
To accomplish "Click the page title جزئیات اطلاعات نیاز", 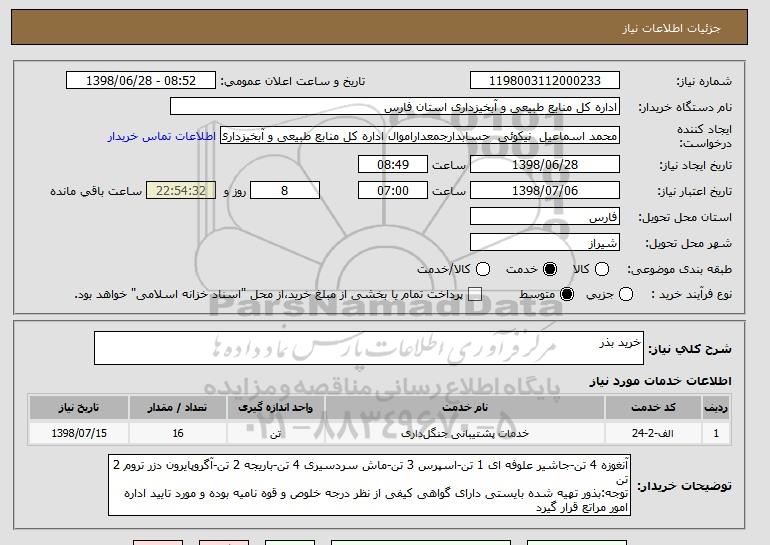I will pyautogui.click(x=671, y=28).
